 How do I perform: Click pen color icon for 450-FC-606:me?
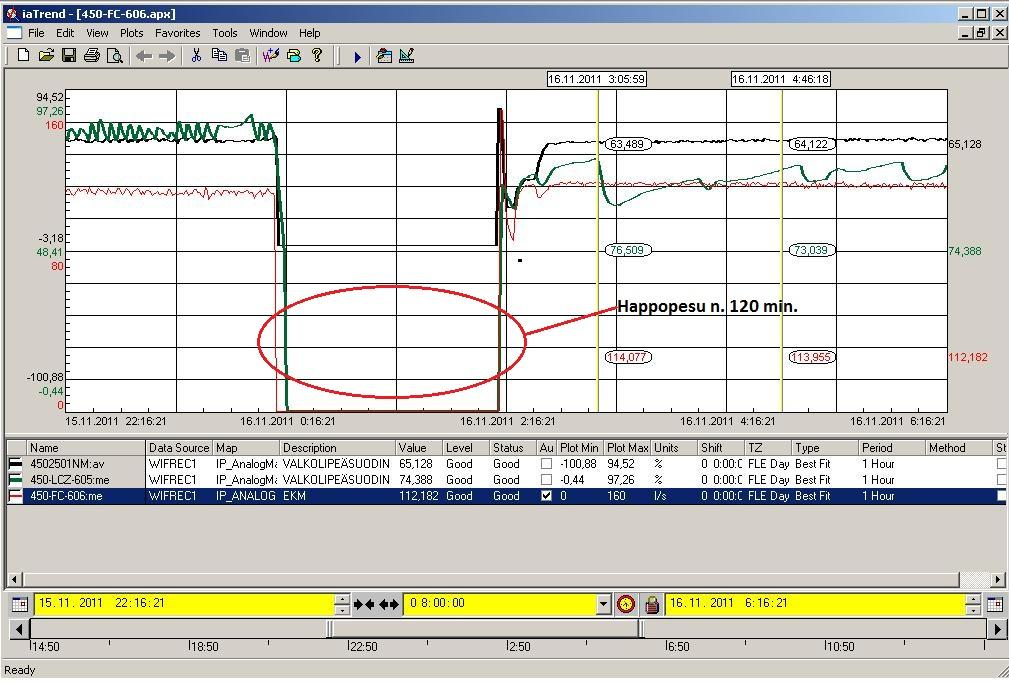[15, 495]
